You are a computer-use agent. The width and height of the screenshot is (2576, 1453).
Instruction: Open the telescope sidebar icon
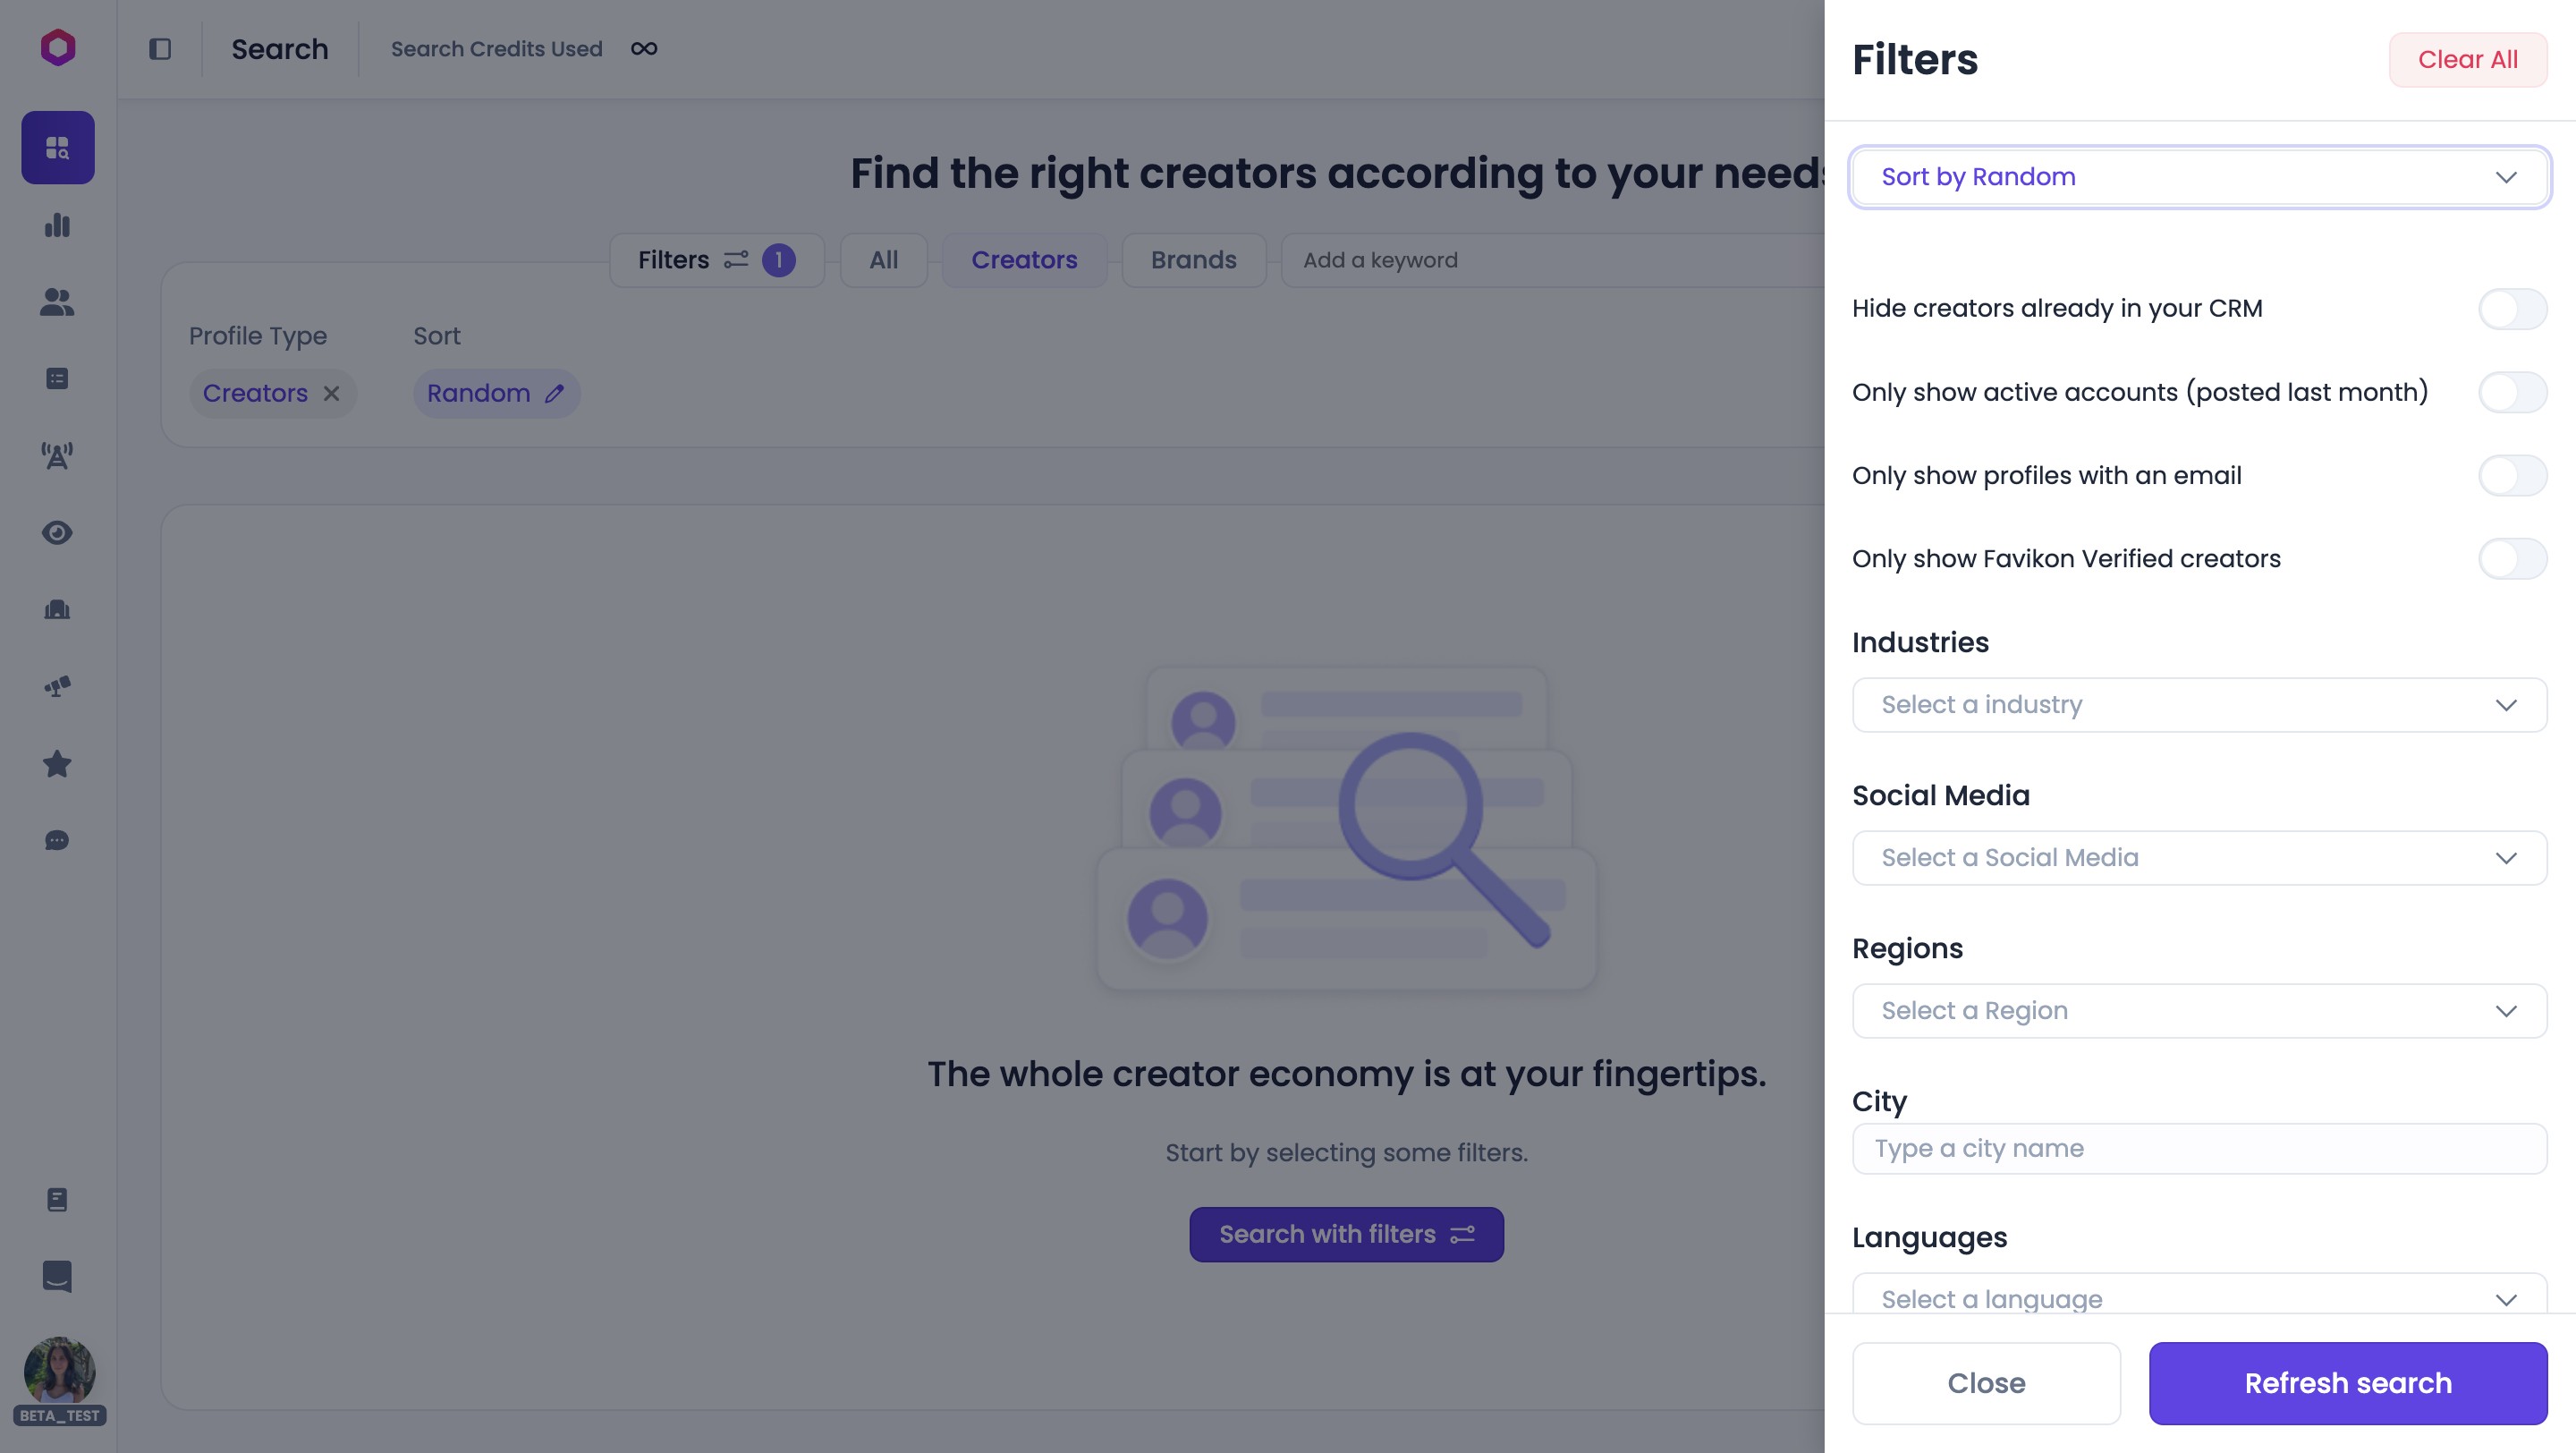58,687
